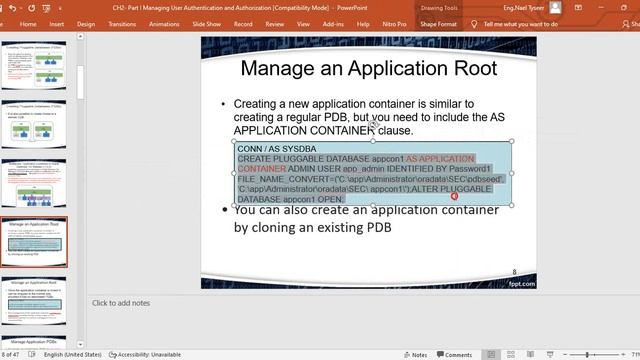The width and height of the screenshot is (640, 360).
Task: Click the rotation handle above the text box
Action: pos(373,124)
